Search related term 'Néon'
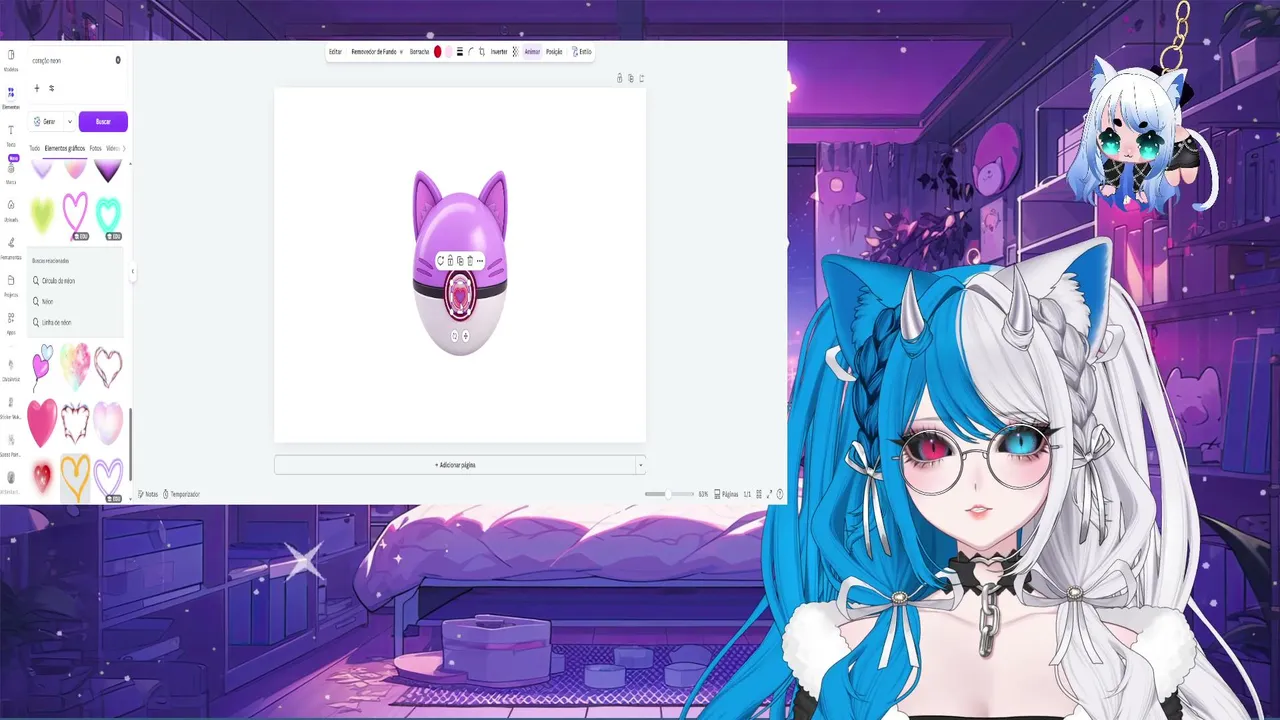This screenshot has height=720, width=1280. coord(47,301)
